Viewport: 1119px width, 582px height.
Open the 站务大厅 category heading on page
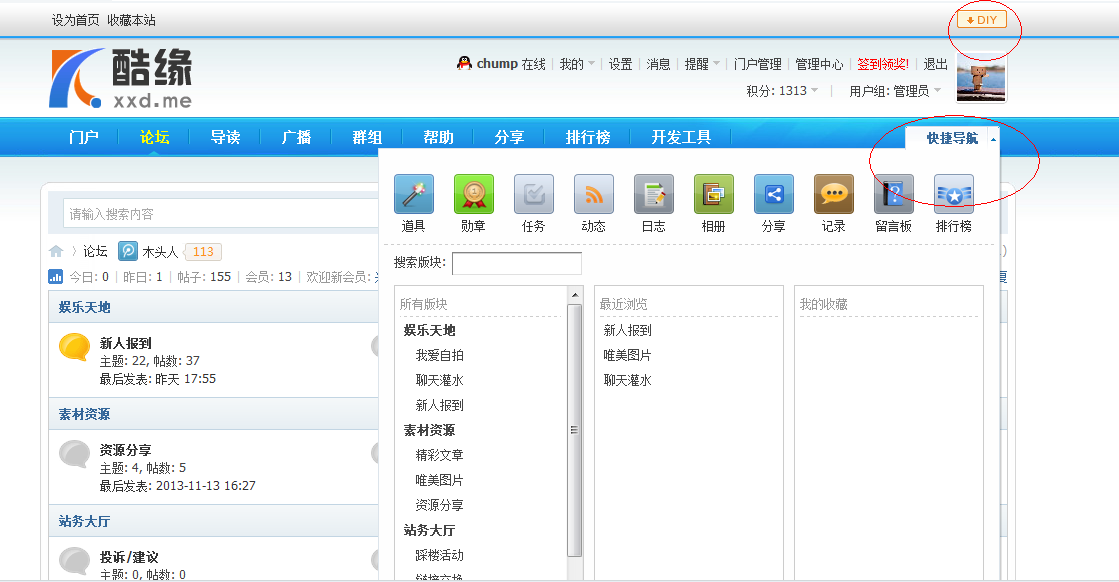tap(84, 521)
